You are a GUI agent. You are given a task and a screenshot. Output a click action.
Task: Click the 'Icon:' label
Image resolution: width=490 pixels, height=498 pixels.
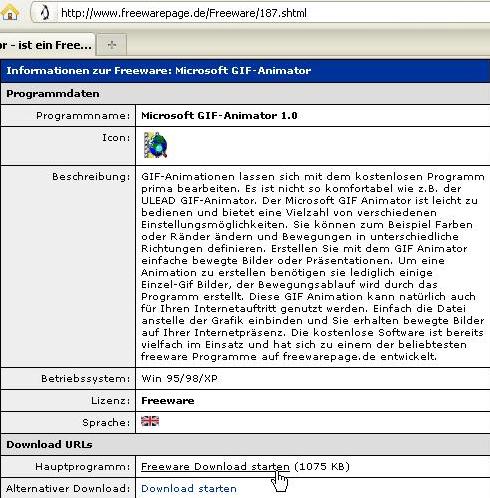pyautogui.click(x=116, y=138)
